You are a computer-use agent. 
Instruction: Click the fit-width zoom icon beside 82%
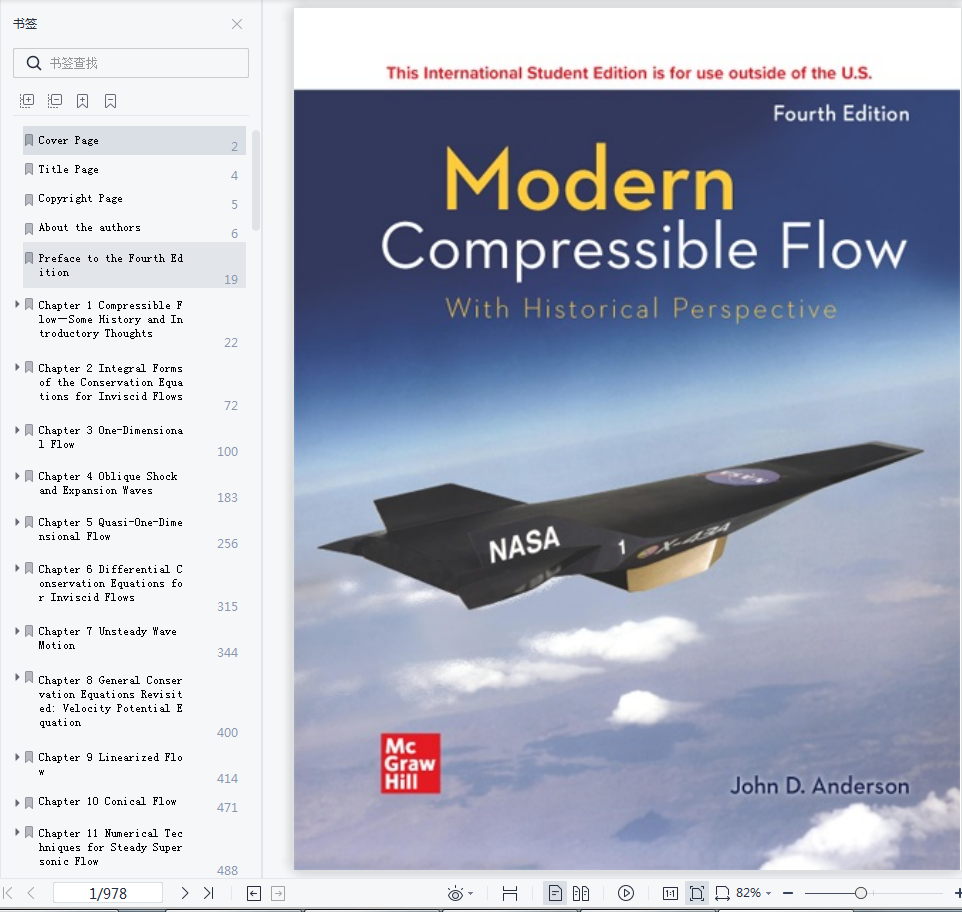722,893
